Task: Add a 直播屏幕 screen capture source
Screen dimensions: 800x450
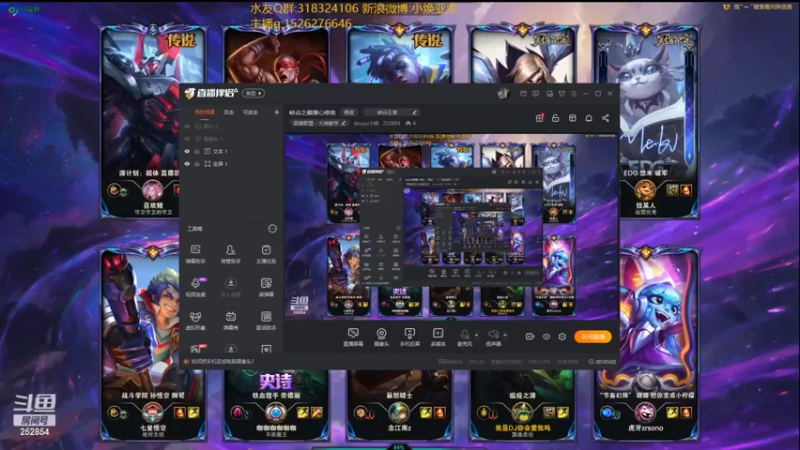Action: point(353,337)
